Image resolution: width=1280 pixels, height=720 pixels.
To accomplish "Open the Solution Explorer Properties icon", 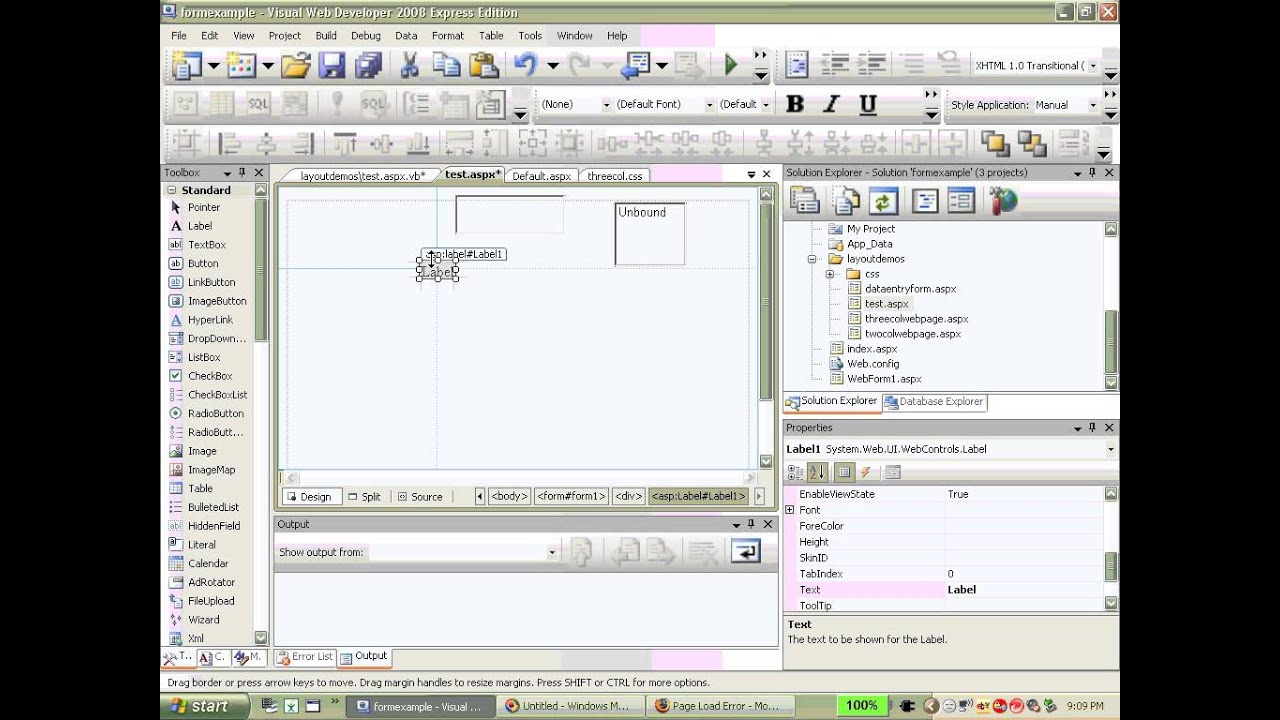I will pos(805,201).
